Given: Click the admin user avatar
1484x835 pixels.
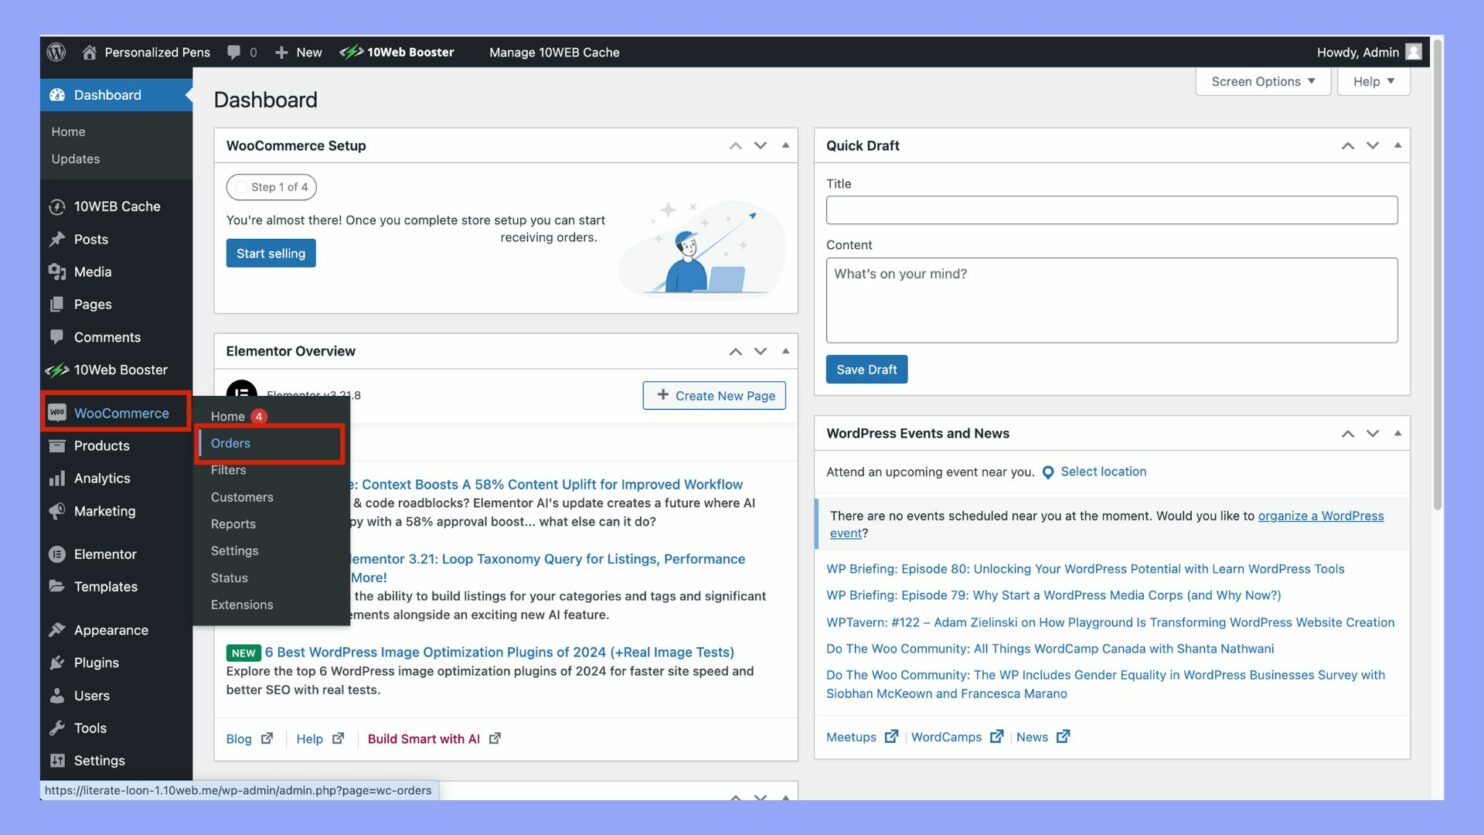Looking at the screenshot, I should point(1413,52).
